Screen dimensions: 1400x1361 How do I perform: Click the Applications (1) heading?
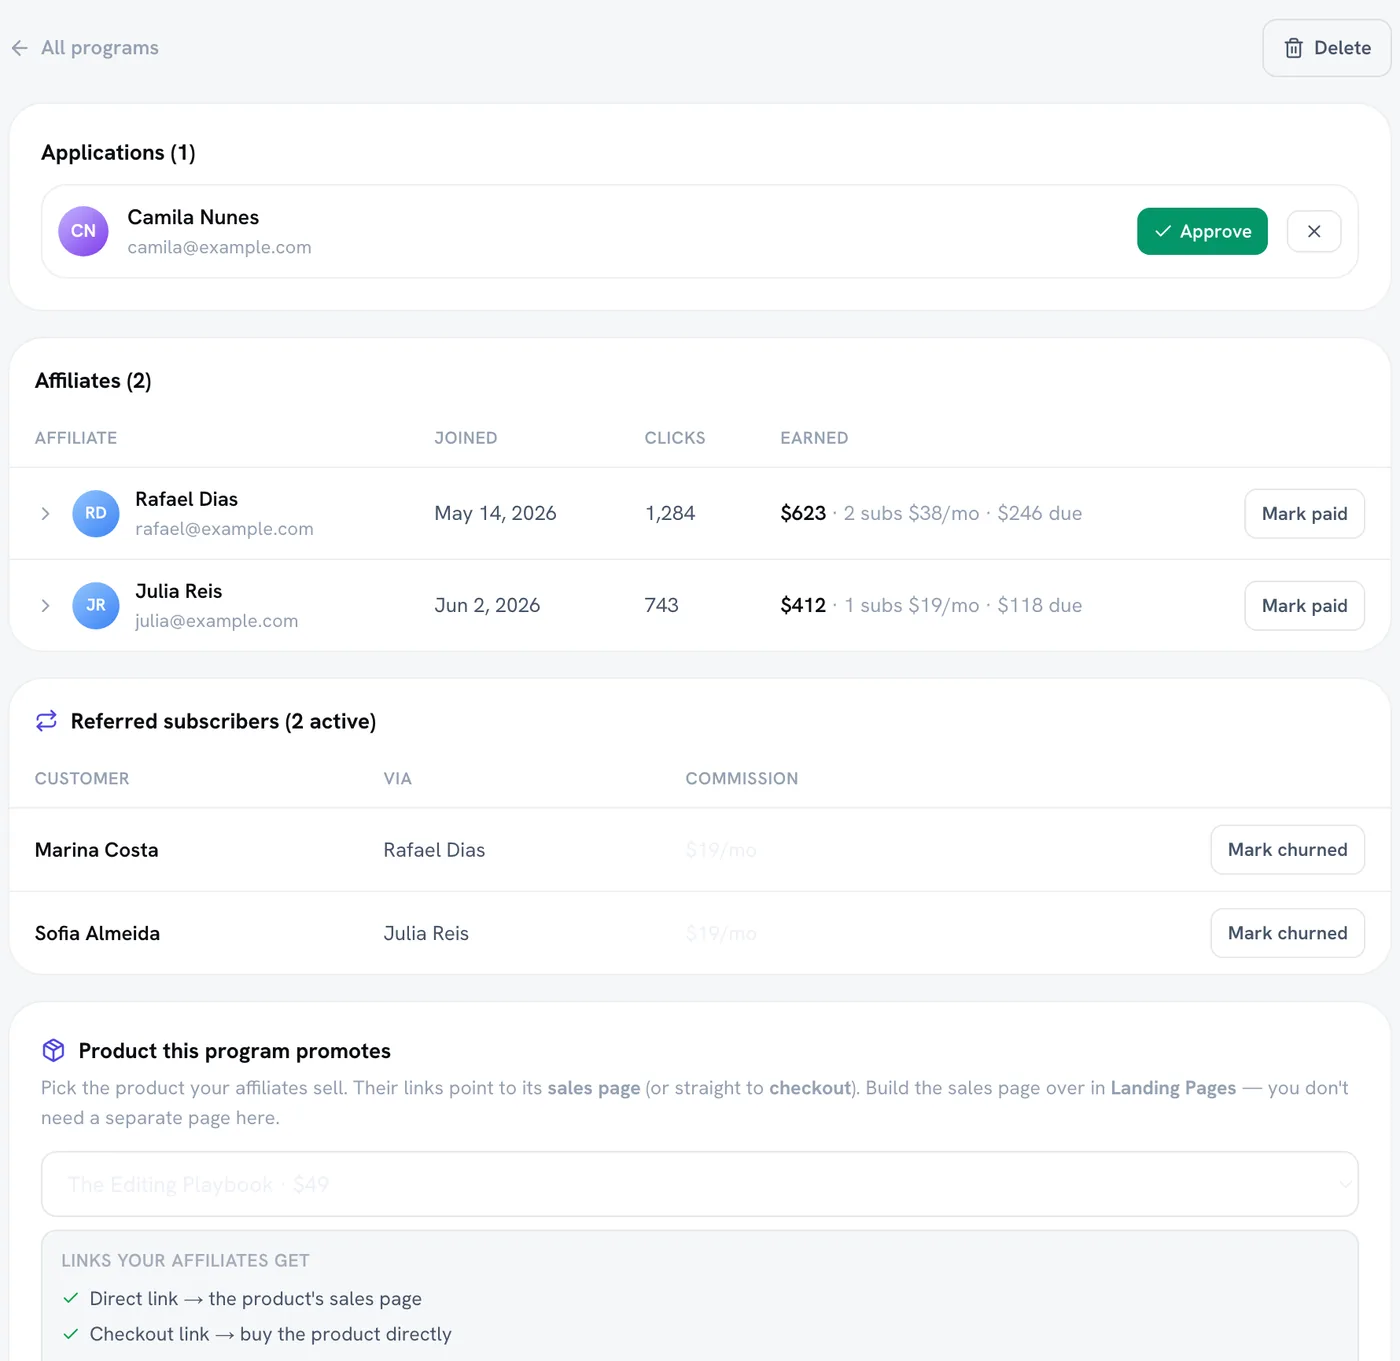(118, 152)
